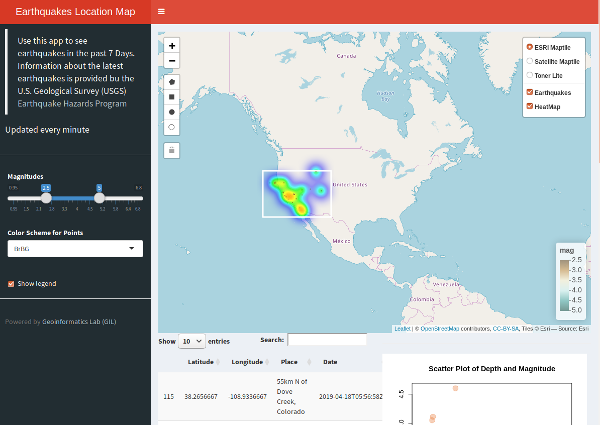Select the draw polygon tool
This screenshot has height=425, width=600.
coord(172,82)
